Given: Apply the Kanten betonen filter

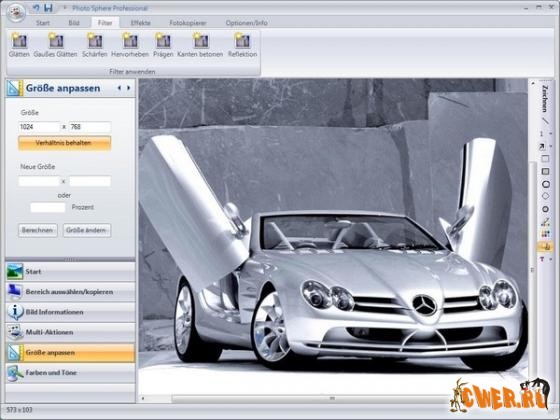Looking at the screenshot, I should (x=200, y=45).
